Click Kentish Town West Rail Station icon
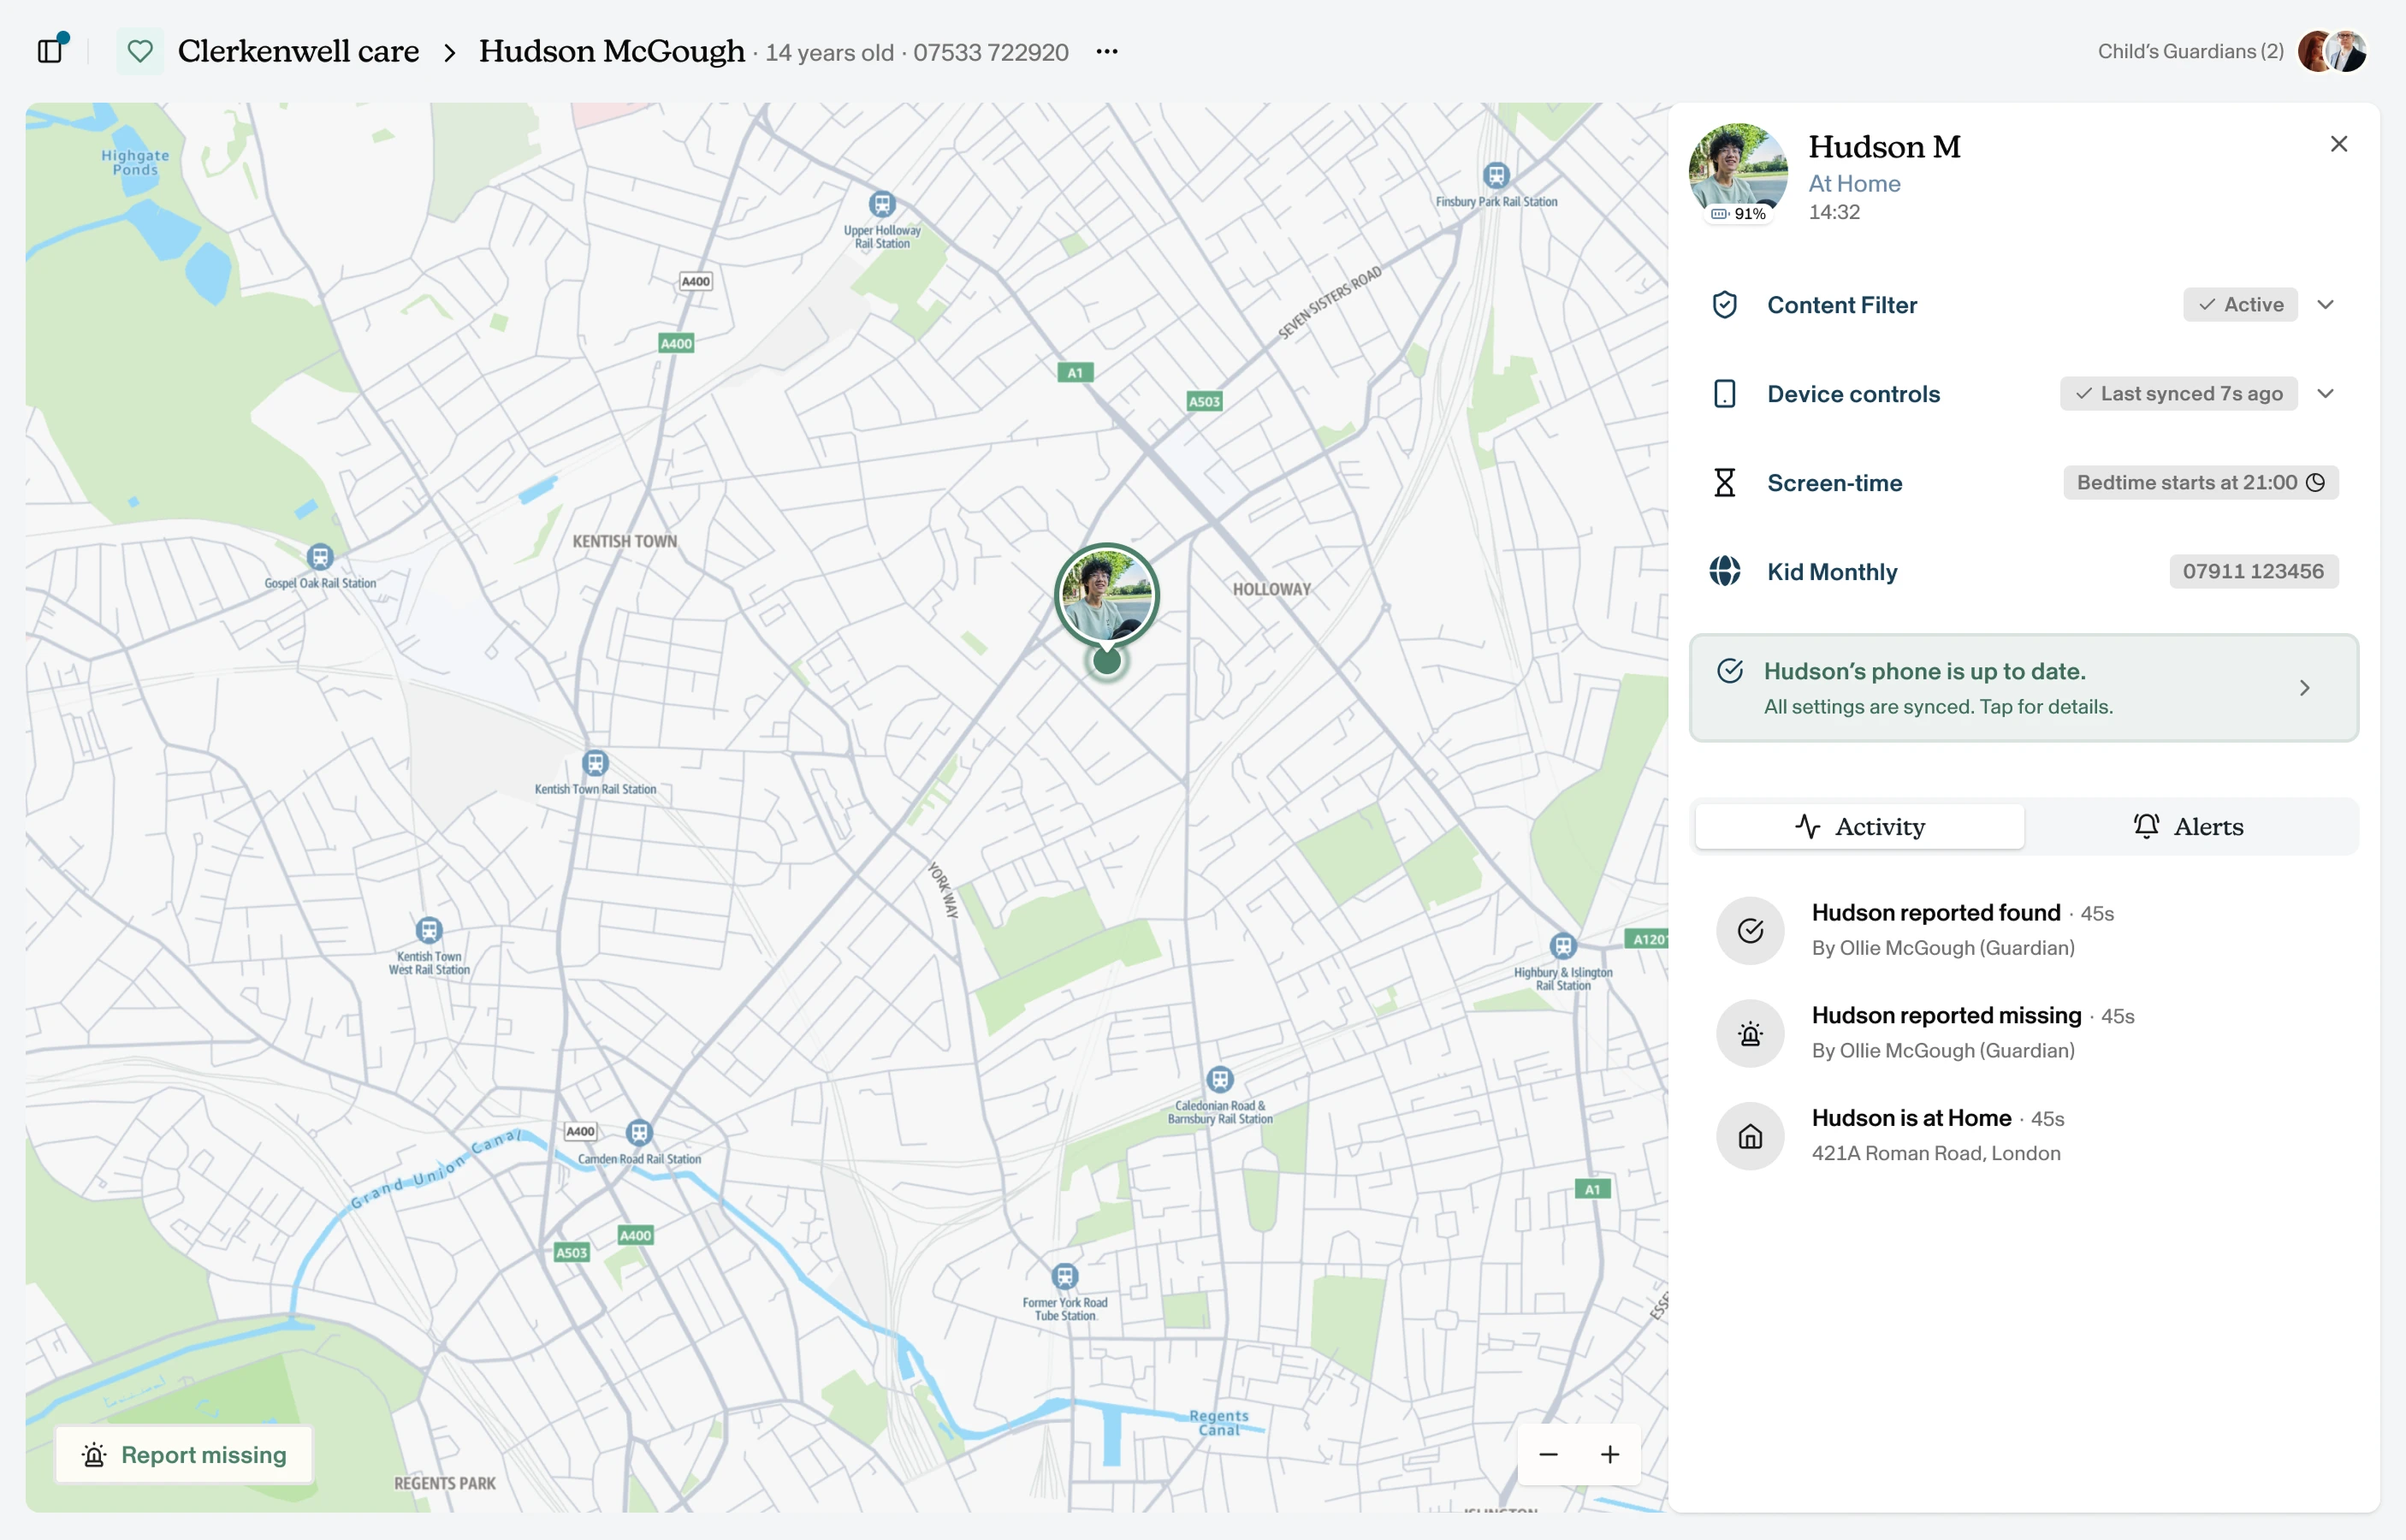This screenshot has height=1540, width=2406. point(429,931)
